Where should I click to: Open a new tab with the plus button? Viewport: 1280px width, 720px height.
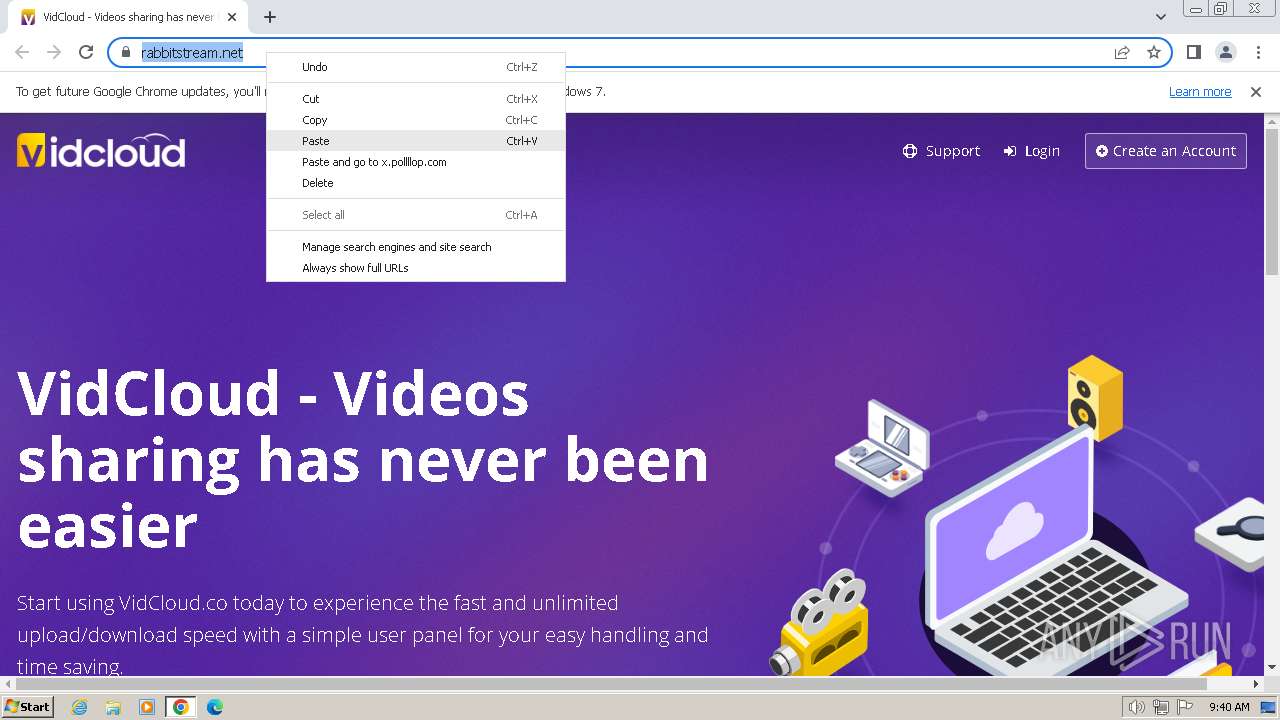(x=270, y=17)
